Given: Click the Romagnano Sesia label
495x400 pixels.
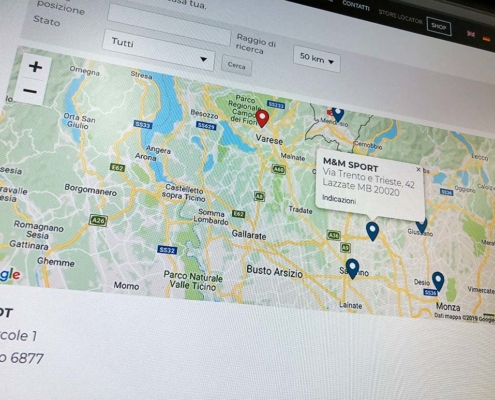Looking at the screenshot, I should 38,230.
